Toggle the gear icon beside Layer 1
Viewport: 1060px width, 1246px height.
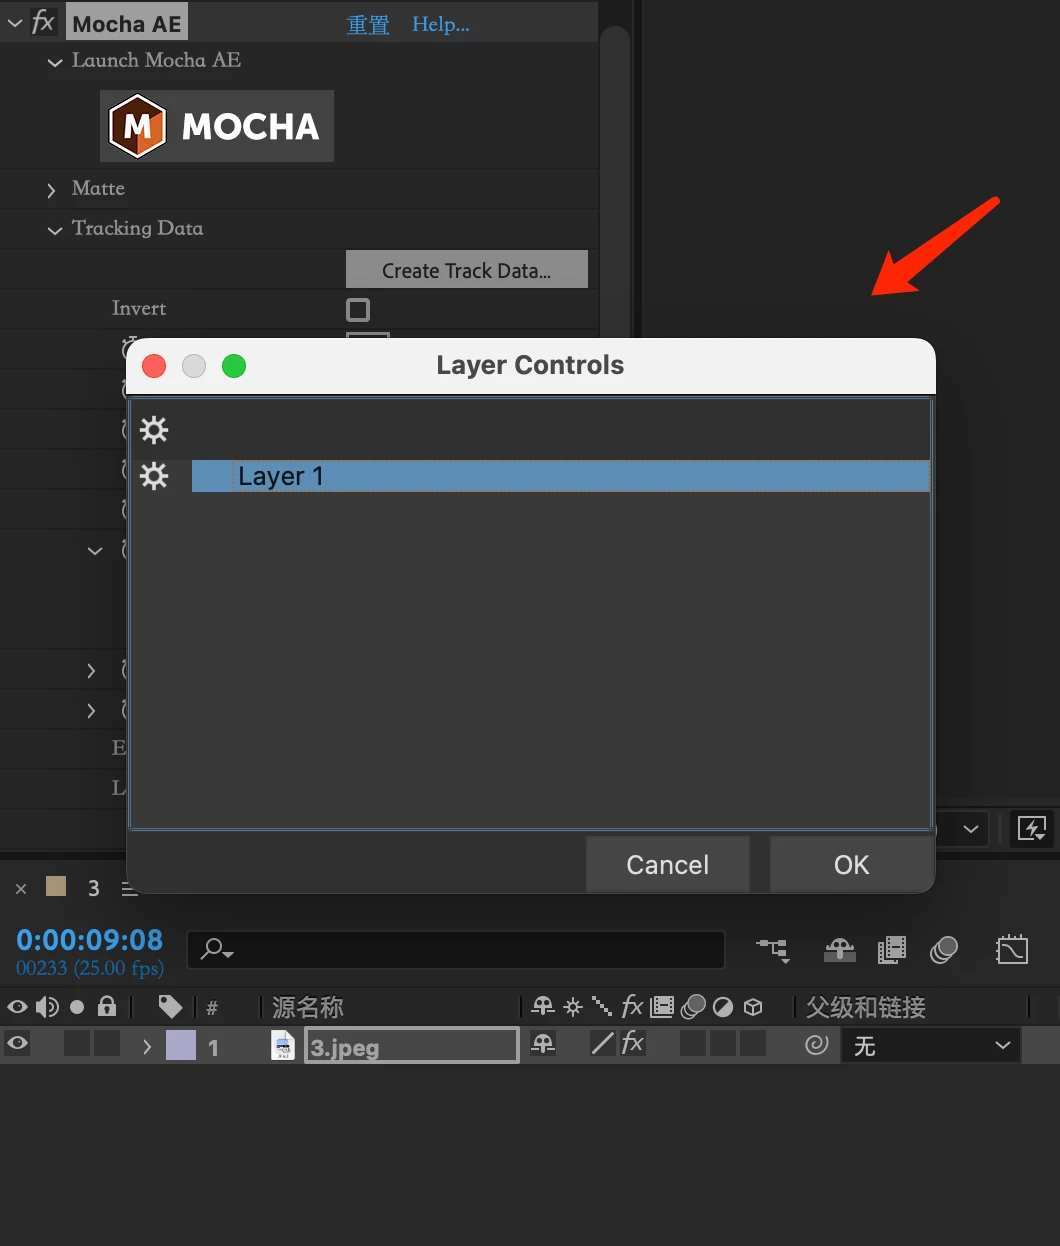click(x=154, y=476)
